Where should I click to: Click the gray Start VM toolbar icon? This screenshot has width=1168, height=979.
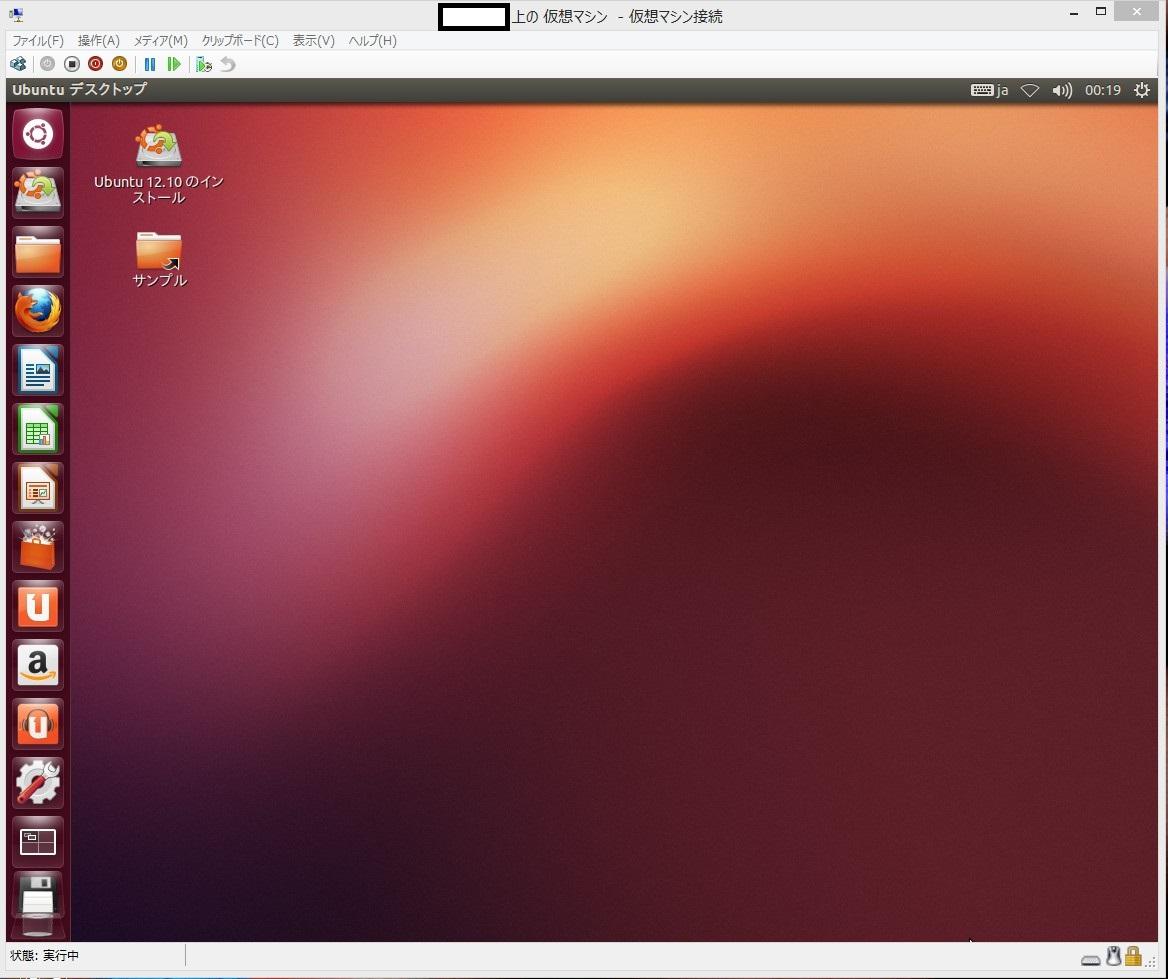pos(47,64)
